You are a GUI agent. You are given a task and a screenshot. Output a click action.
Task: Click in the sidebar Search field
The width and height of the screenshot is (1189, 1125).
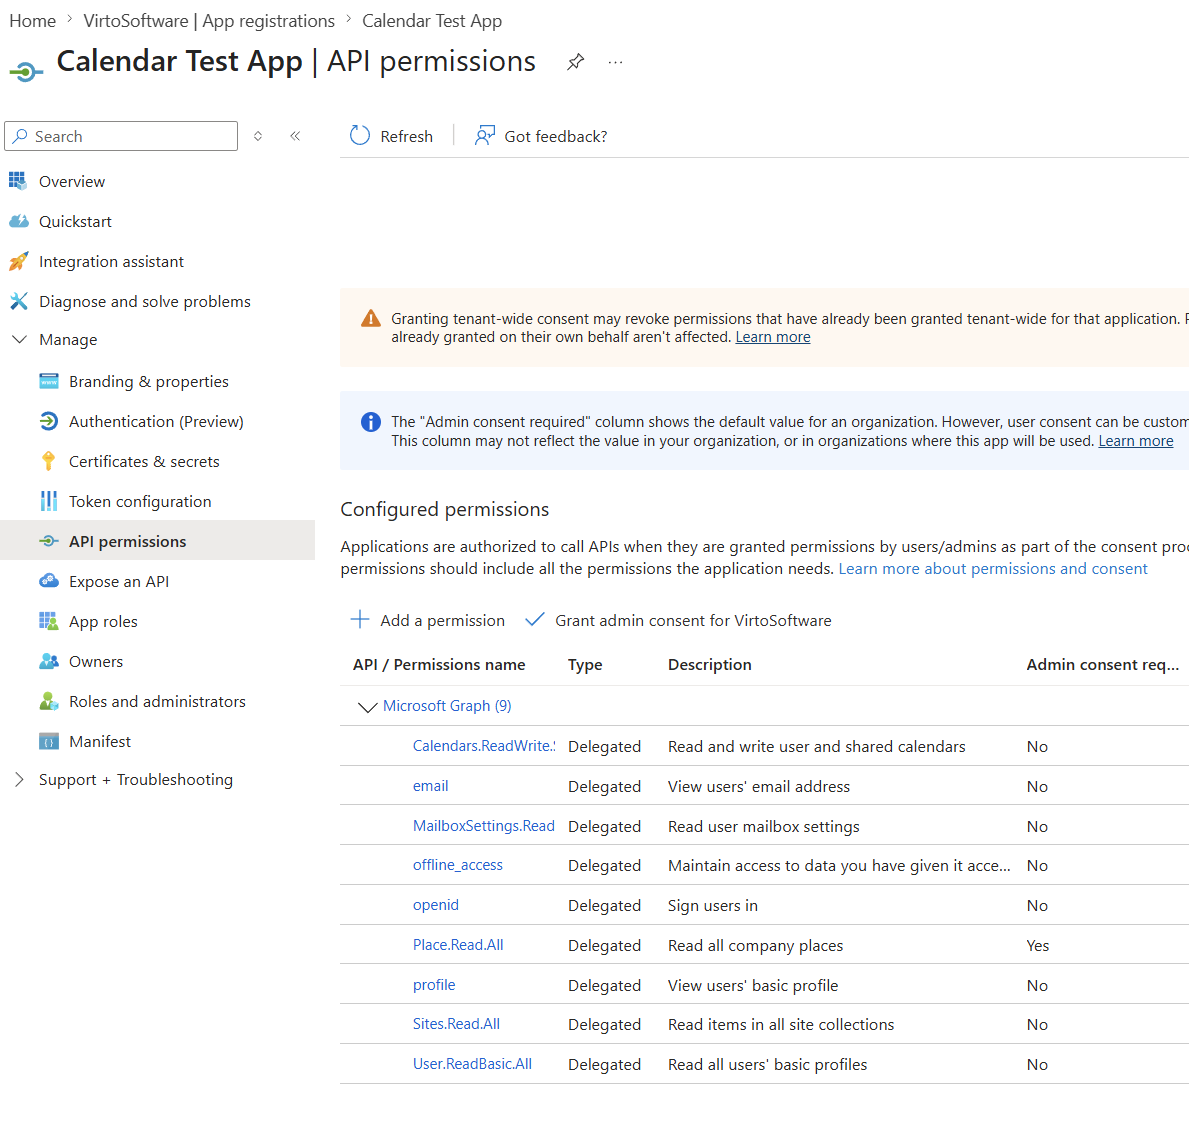point(121,136)
